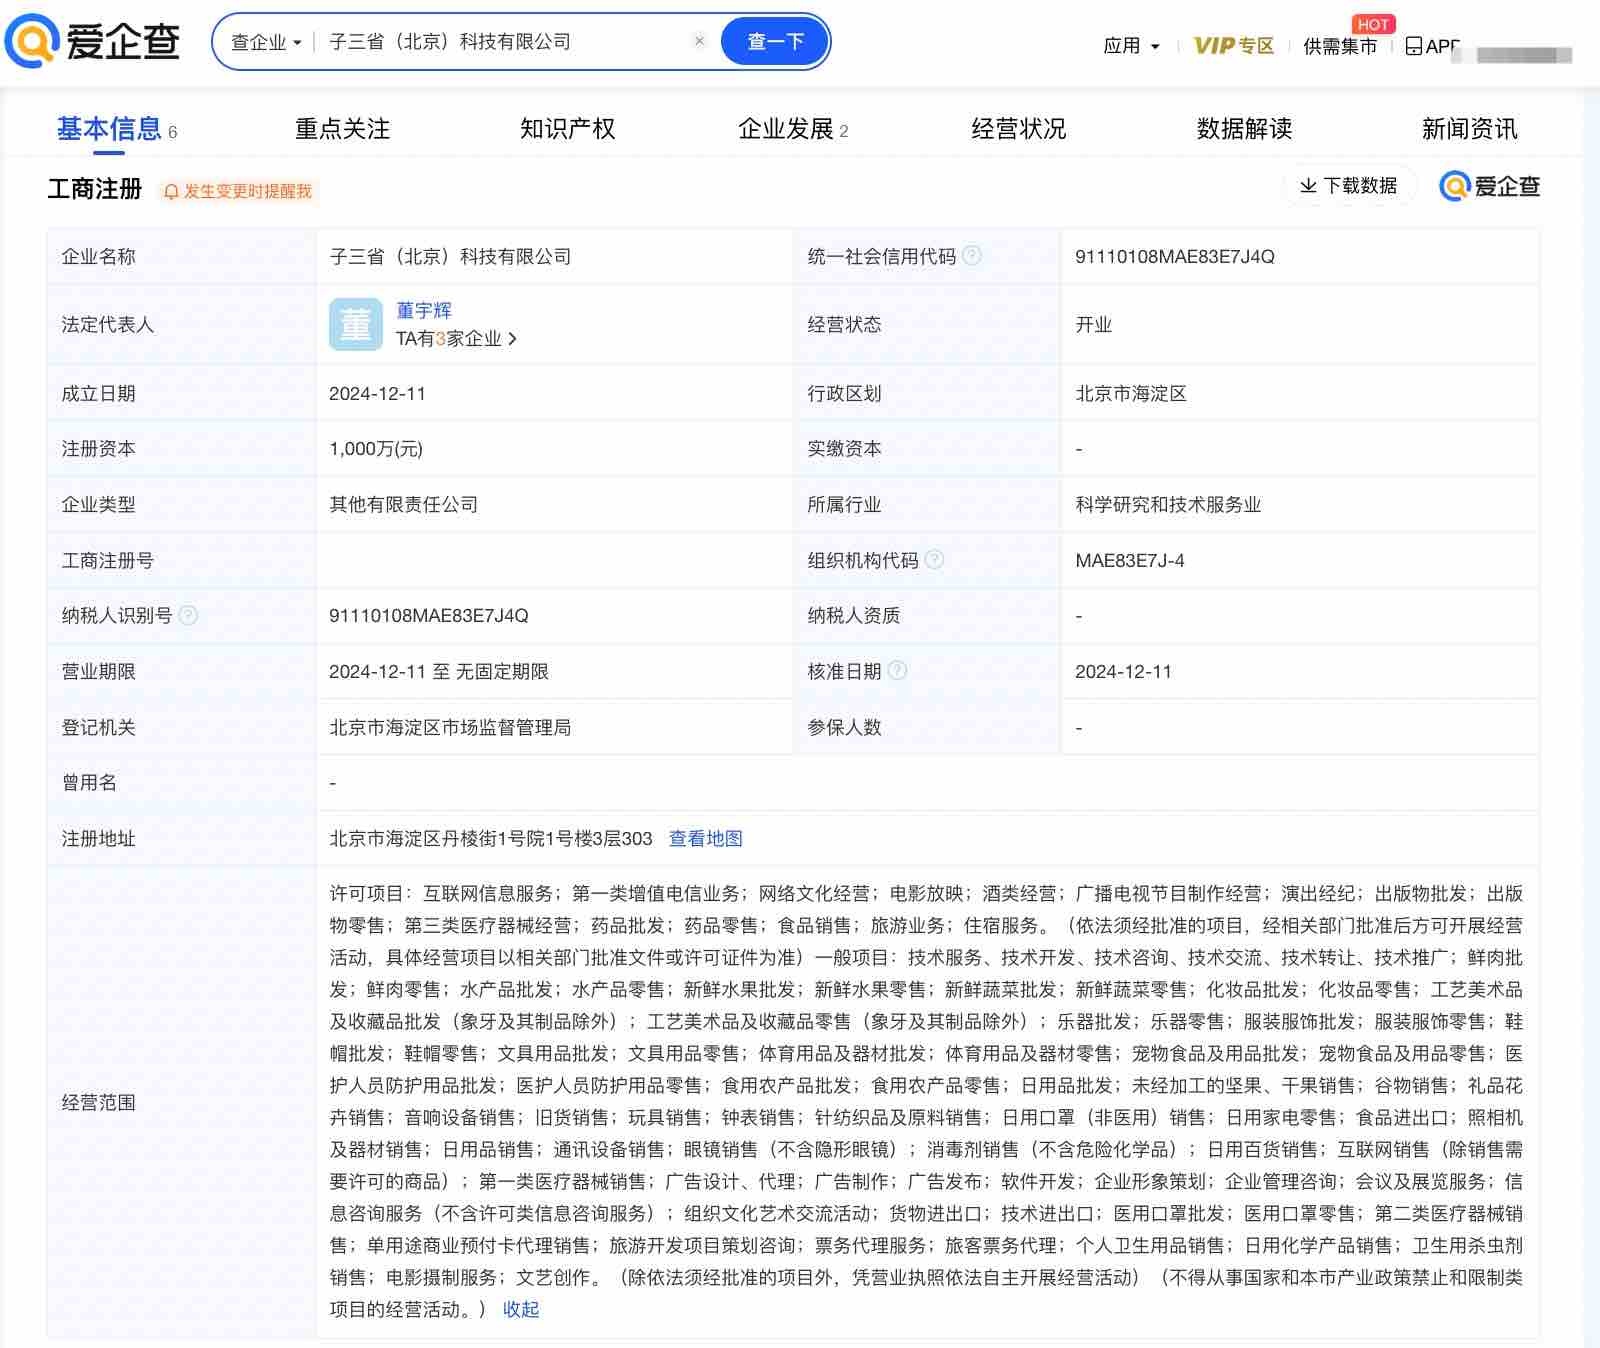
Task: Click help icon next to 纳税人识别号
Action: click(x=188, y=615)
